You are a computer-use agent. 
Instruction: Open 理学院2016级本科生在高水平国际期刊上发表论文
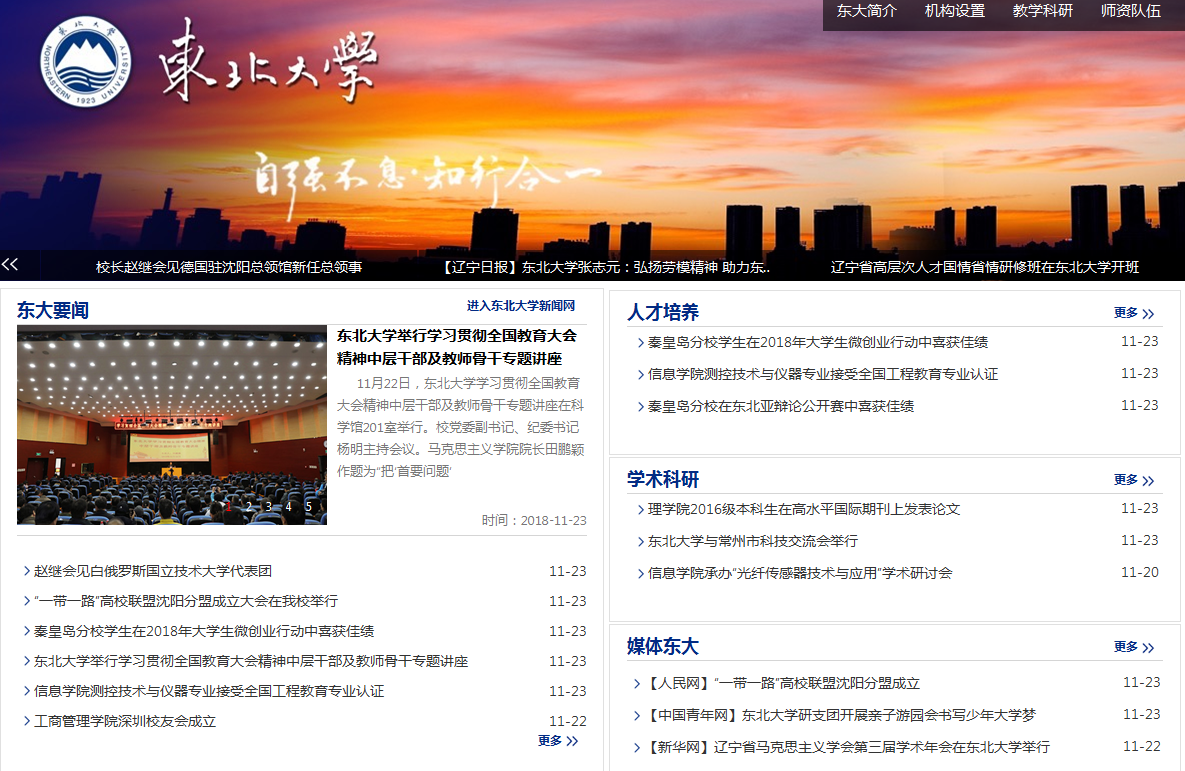(804, 509)
